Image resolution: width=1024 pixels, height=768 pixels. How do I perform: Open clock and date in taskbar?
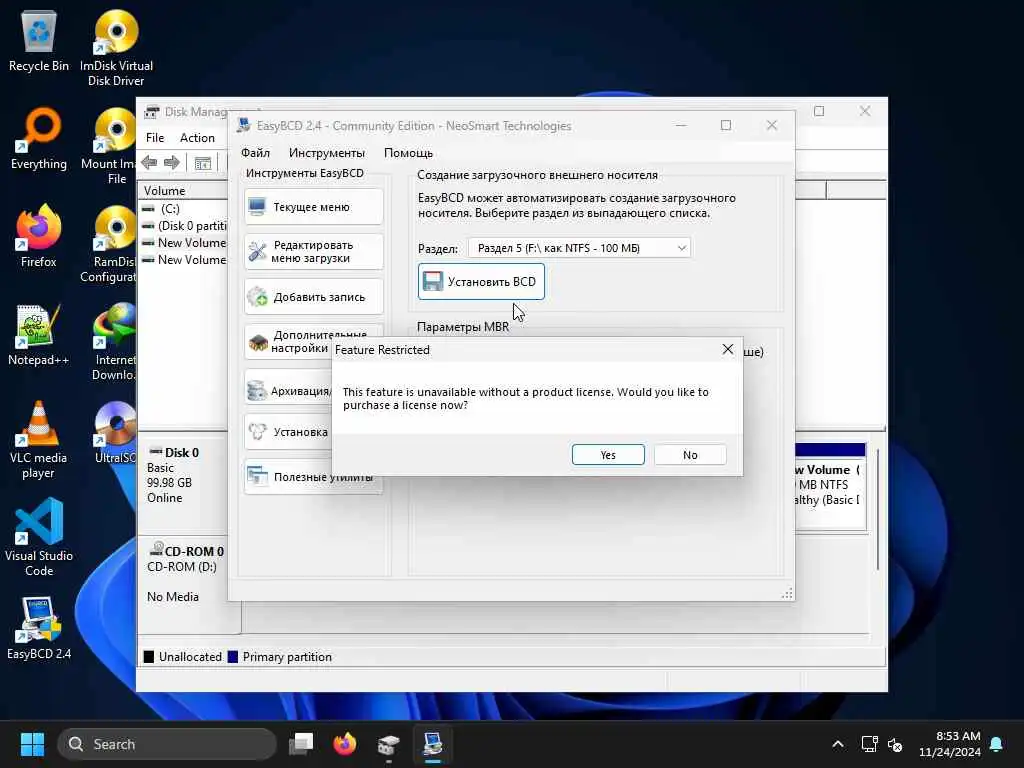click(950, 744)
